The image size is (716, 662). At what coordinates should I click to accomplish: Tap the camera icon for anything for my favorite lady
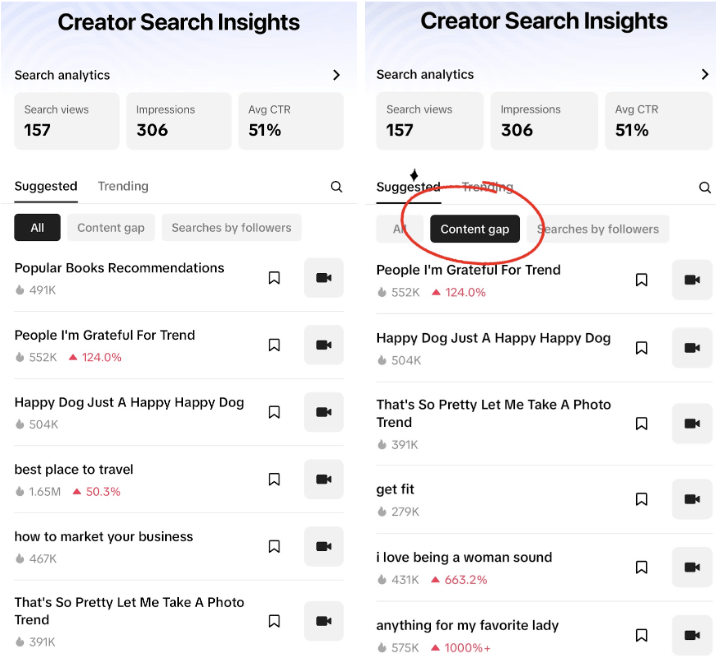click(x=691, y=635)
